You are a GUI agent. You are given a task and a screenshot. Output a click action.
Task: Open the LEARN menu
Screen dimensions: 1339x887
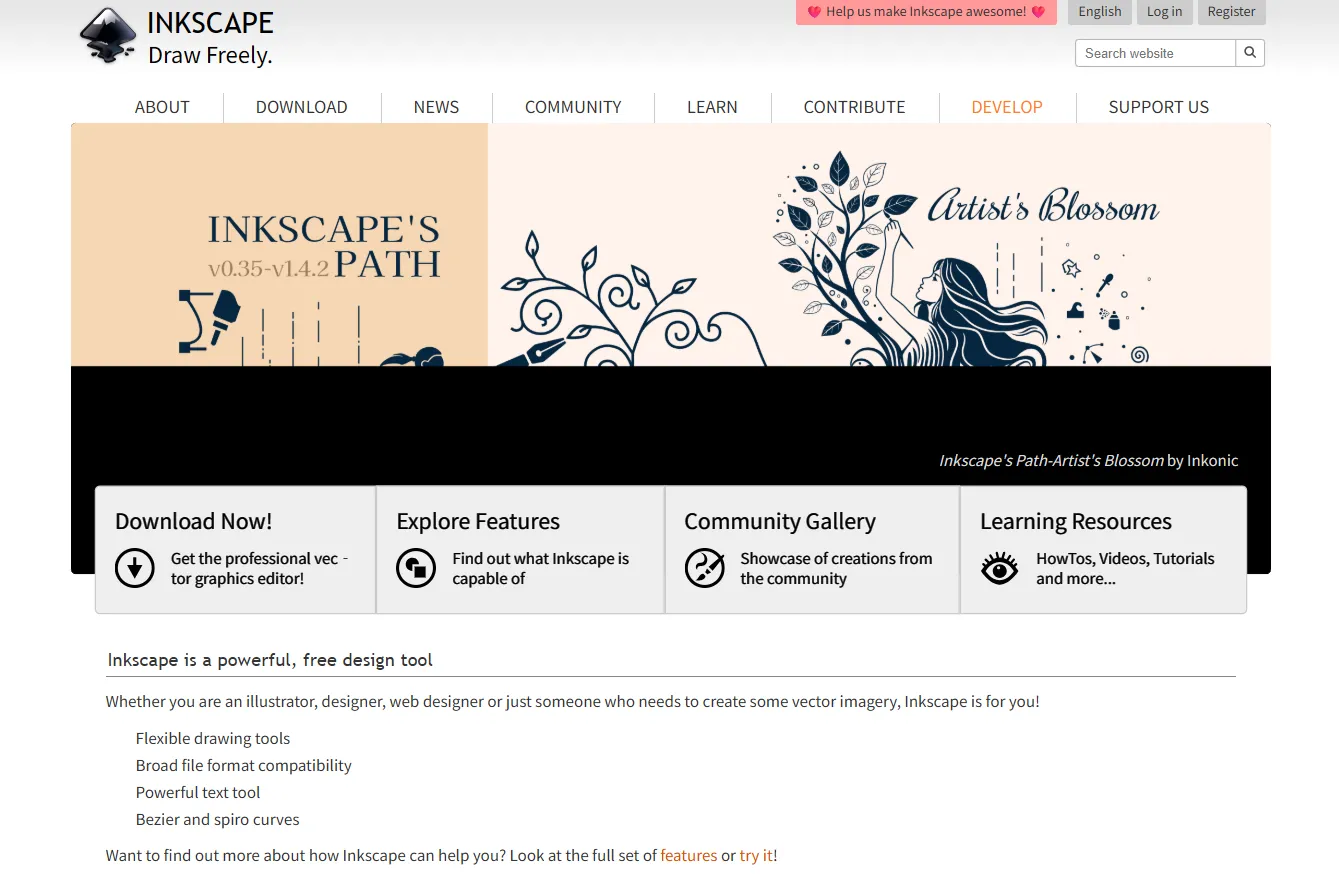click(x=712, y=107)
